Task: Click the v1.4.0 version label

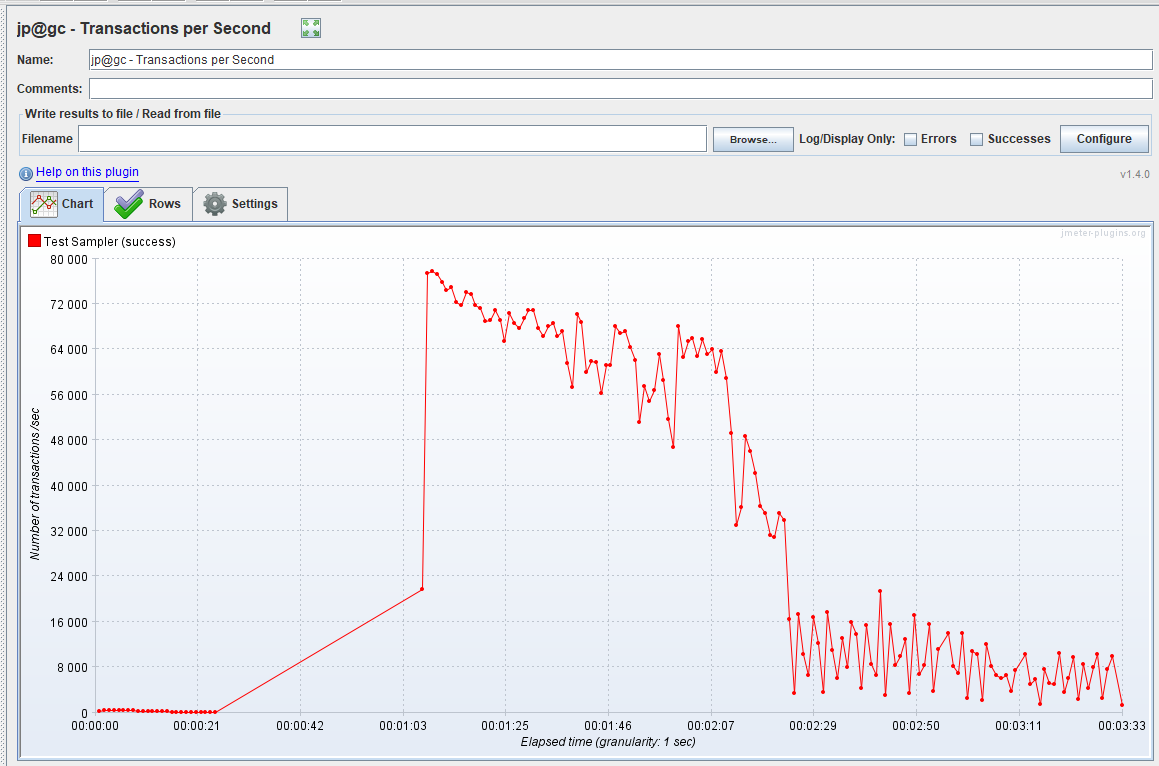Action: (x=1135, y=174)
